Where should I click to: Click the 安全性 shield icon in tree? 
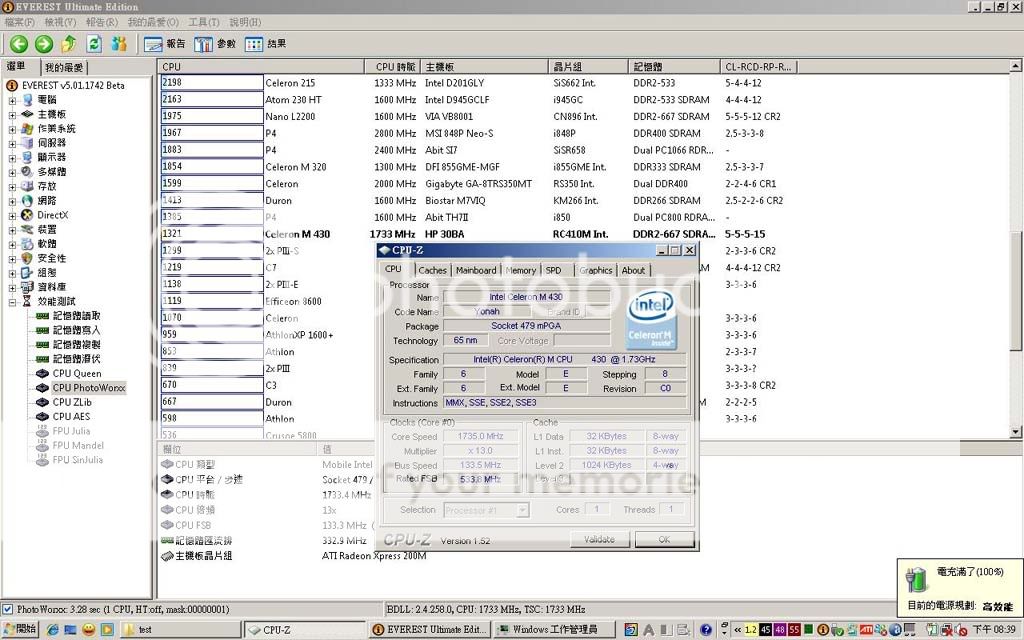[x=27, y=258]
